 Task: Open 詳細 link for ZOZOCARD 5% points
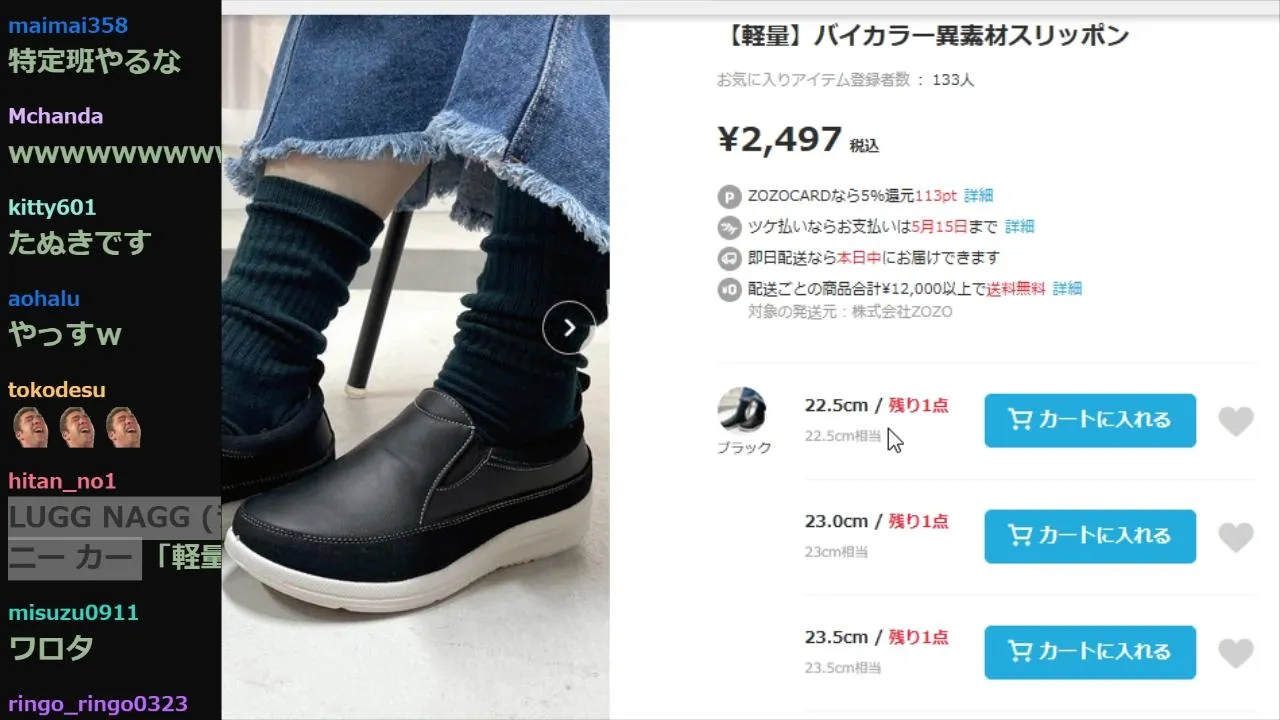point(978,195)
